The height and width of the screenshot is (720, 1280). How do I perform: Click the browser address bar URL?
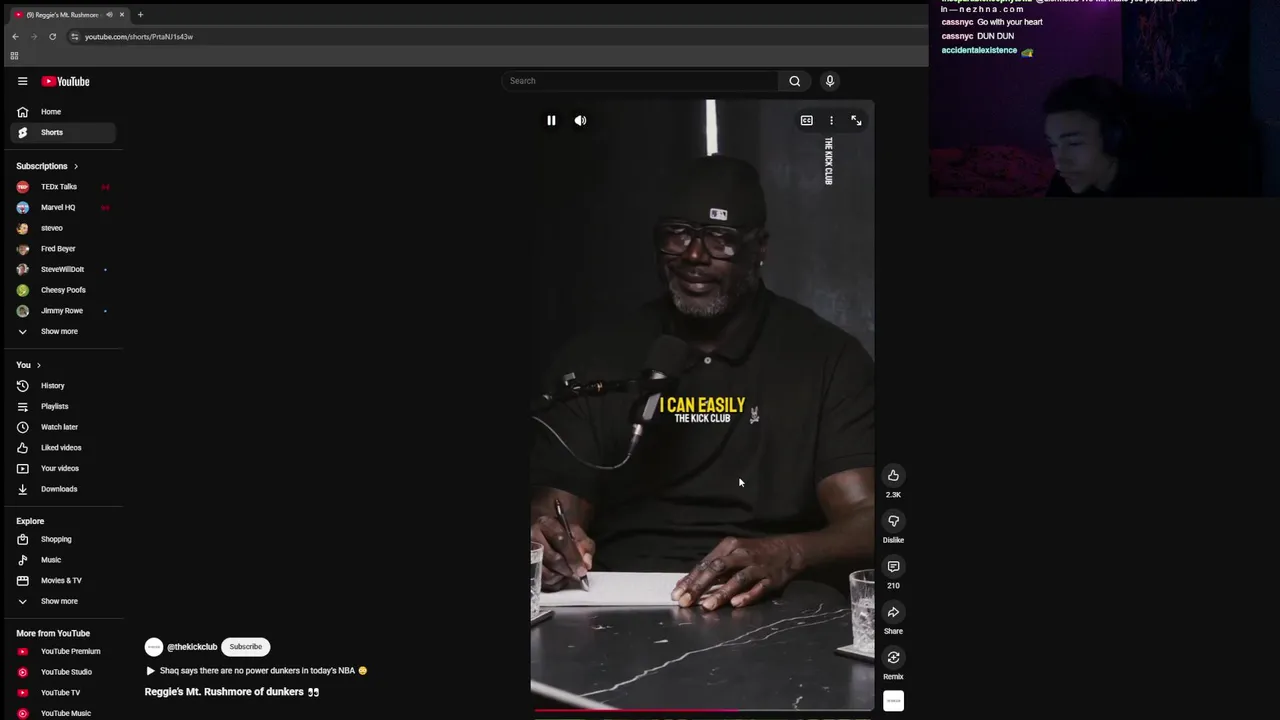click(139, 36)
